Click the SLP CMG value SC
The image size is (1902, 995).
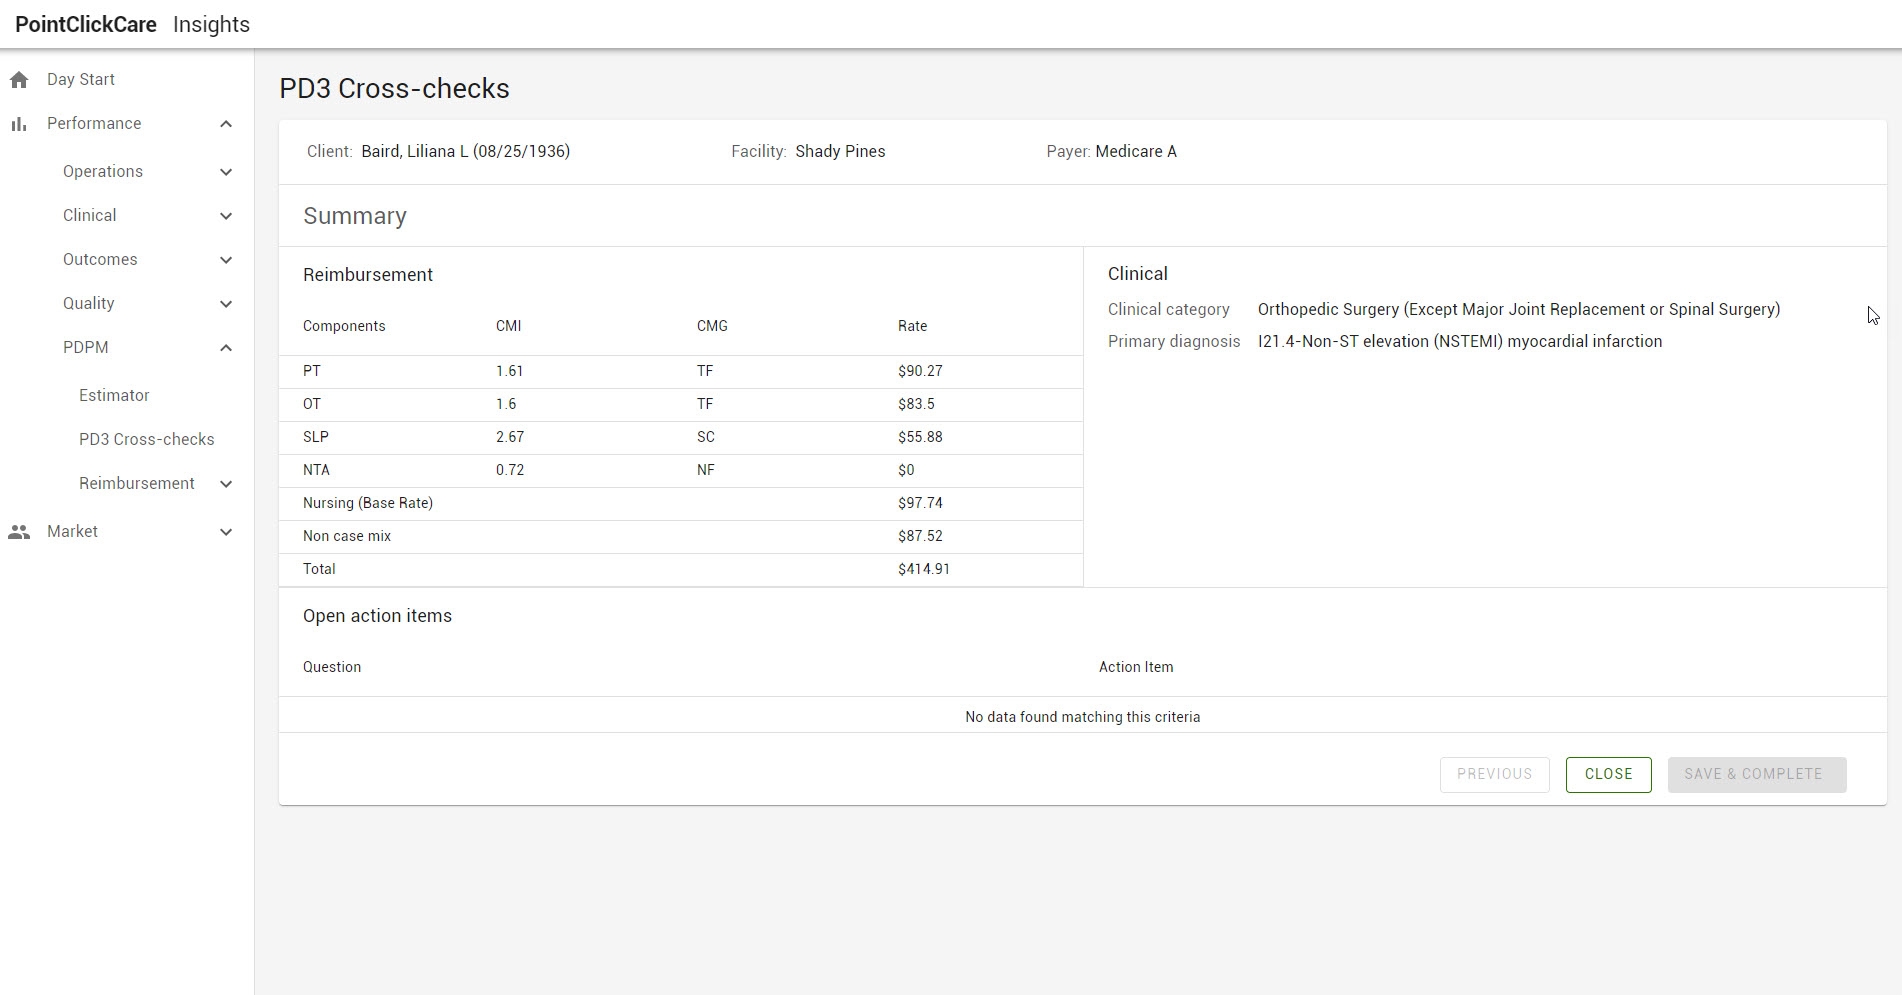coord(706,437)
